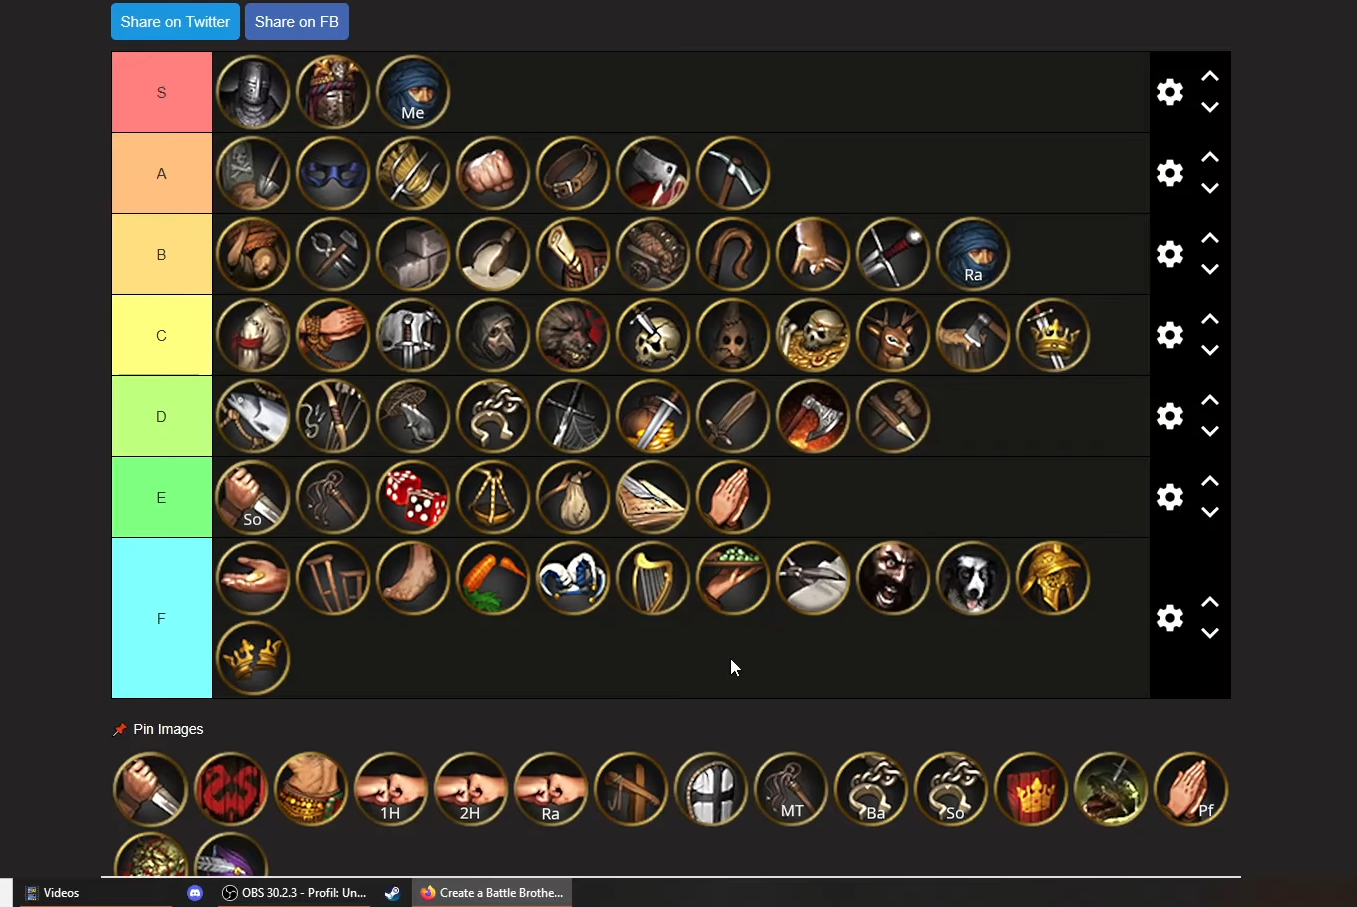Image resolution: width=1357 pixels, height=907 pixels.
Task: Open settings gear for F tier row
Action: (1170, 618)
